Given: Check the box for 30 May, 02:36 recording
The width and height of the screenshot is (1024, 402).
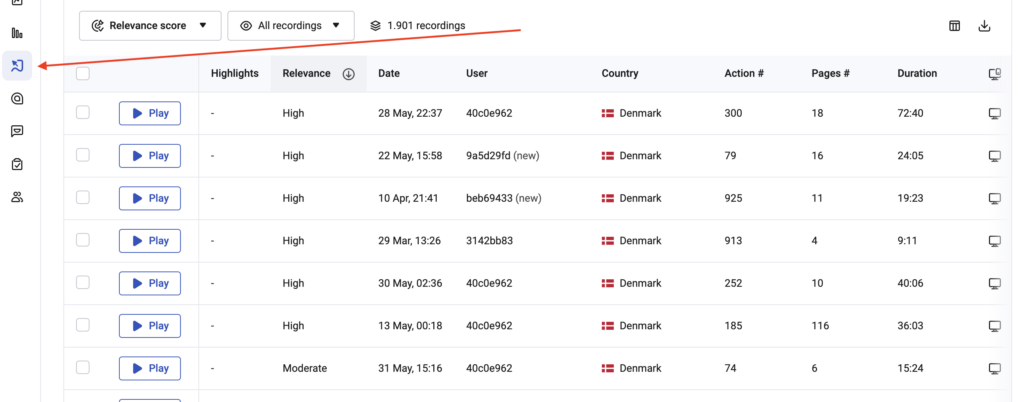Looking at the screenshot, I should coord(83,283).
